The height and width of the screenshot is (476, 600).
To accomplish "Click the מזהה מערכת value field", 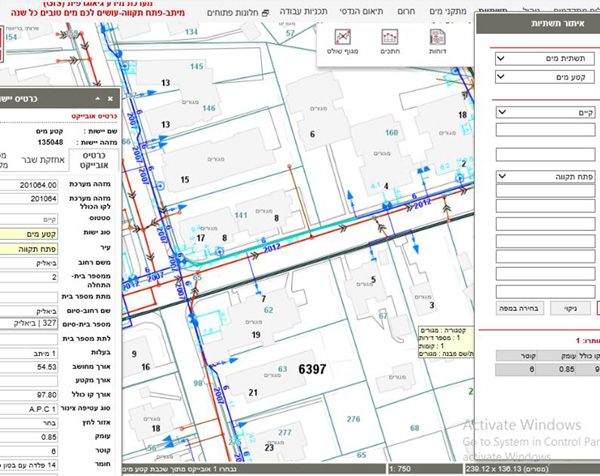I will click(32, 186).
